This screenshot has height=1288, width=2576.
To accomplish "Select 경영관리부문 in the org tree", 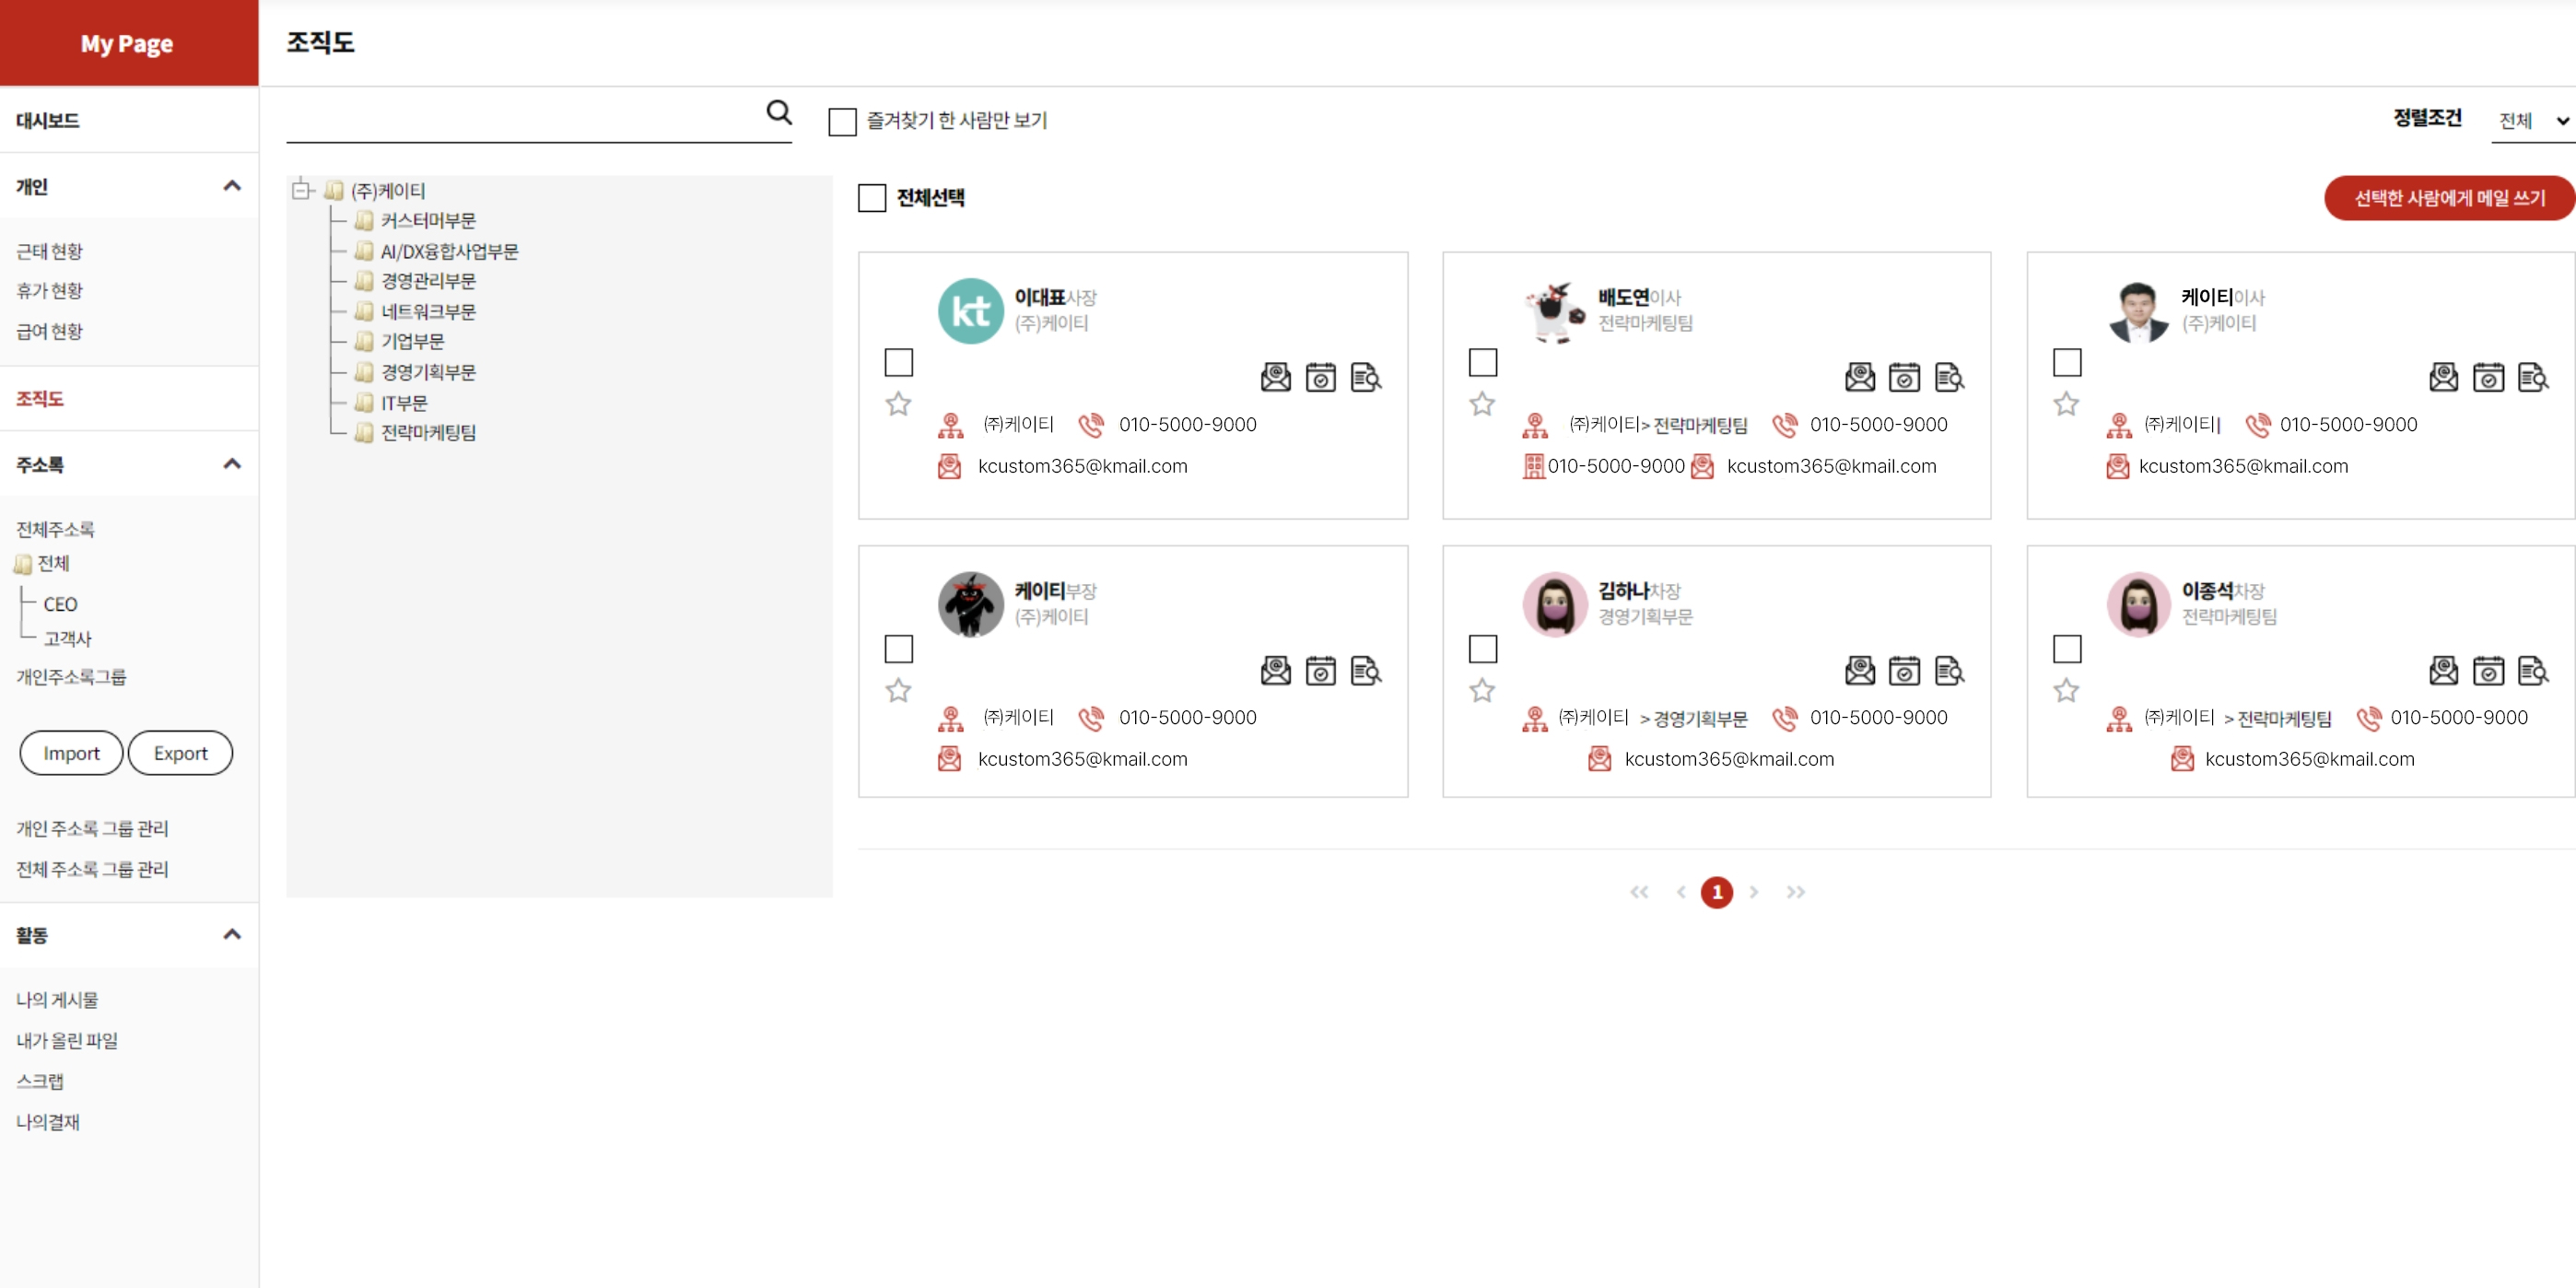I will tap(428, 281).
